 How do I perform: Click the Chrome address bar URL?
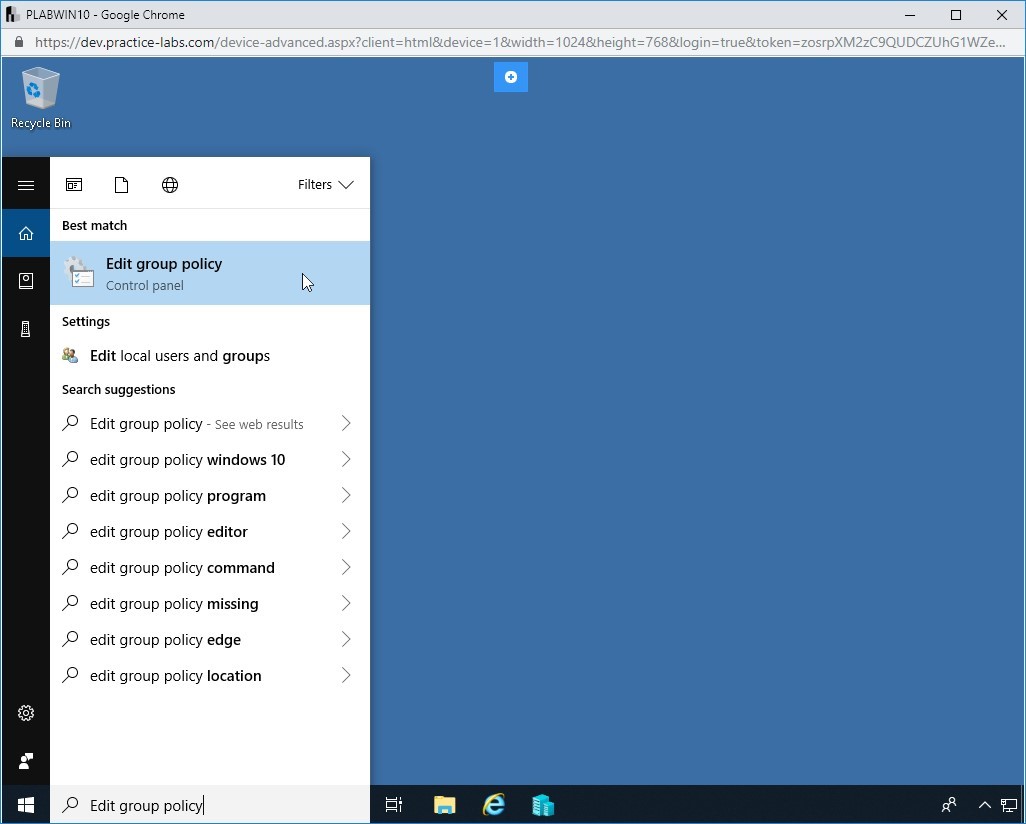coord(520,43)
